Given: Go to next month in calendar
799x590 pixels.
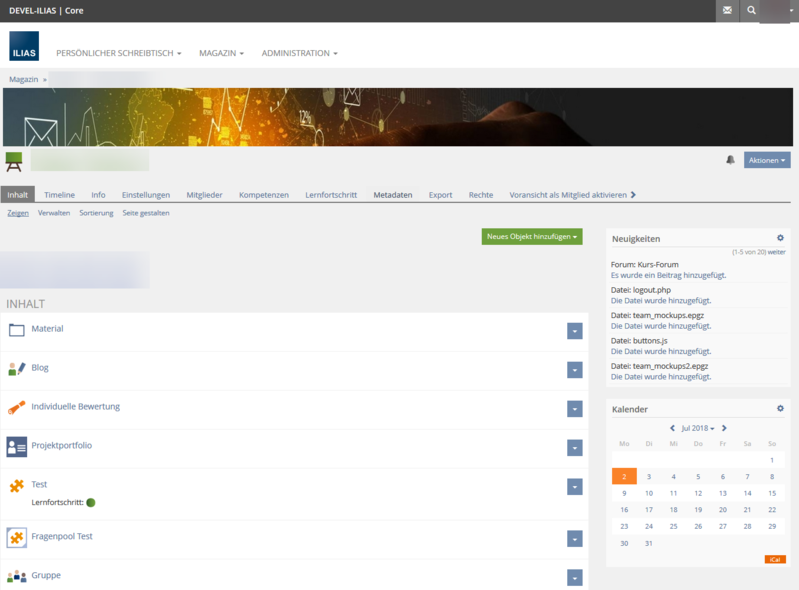Looking at the screenshot, I should point(724,428).
